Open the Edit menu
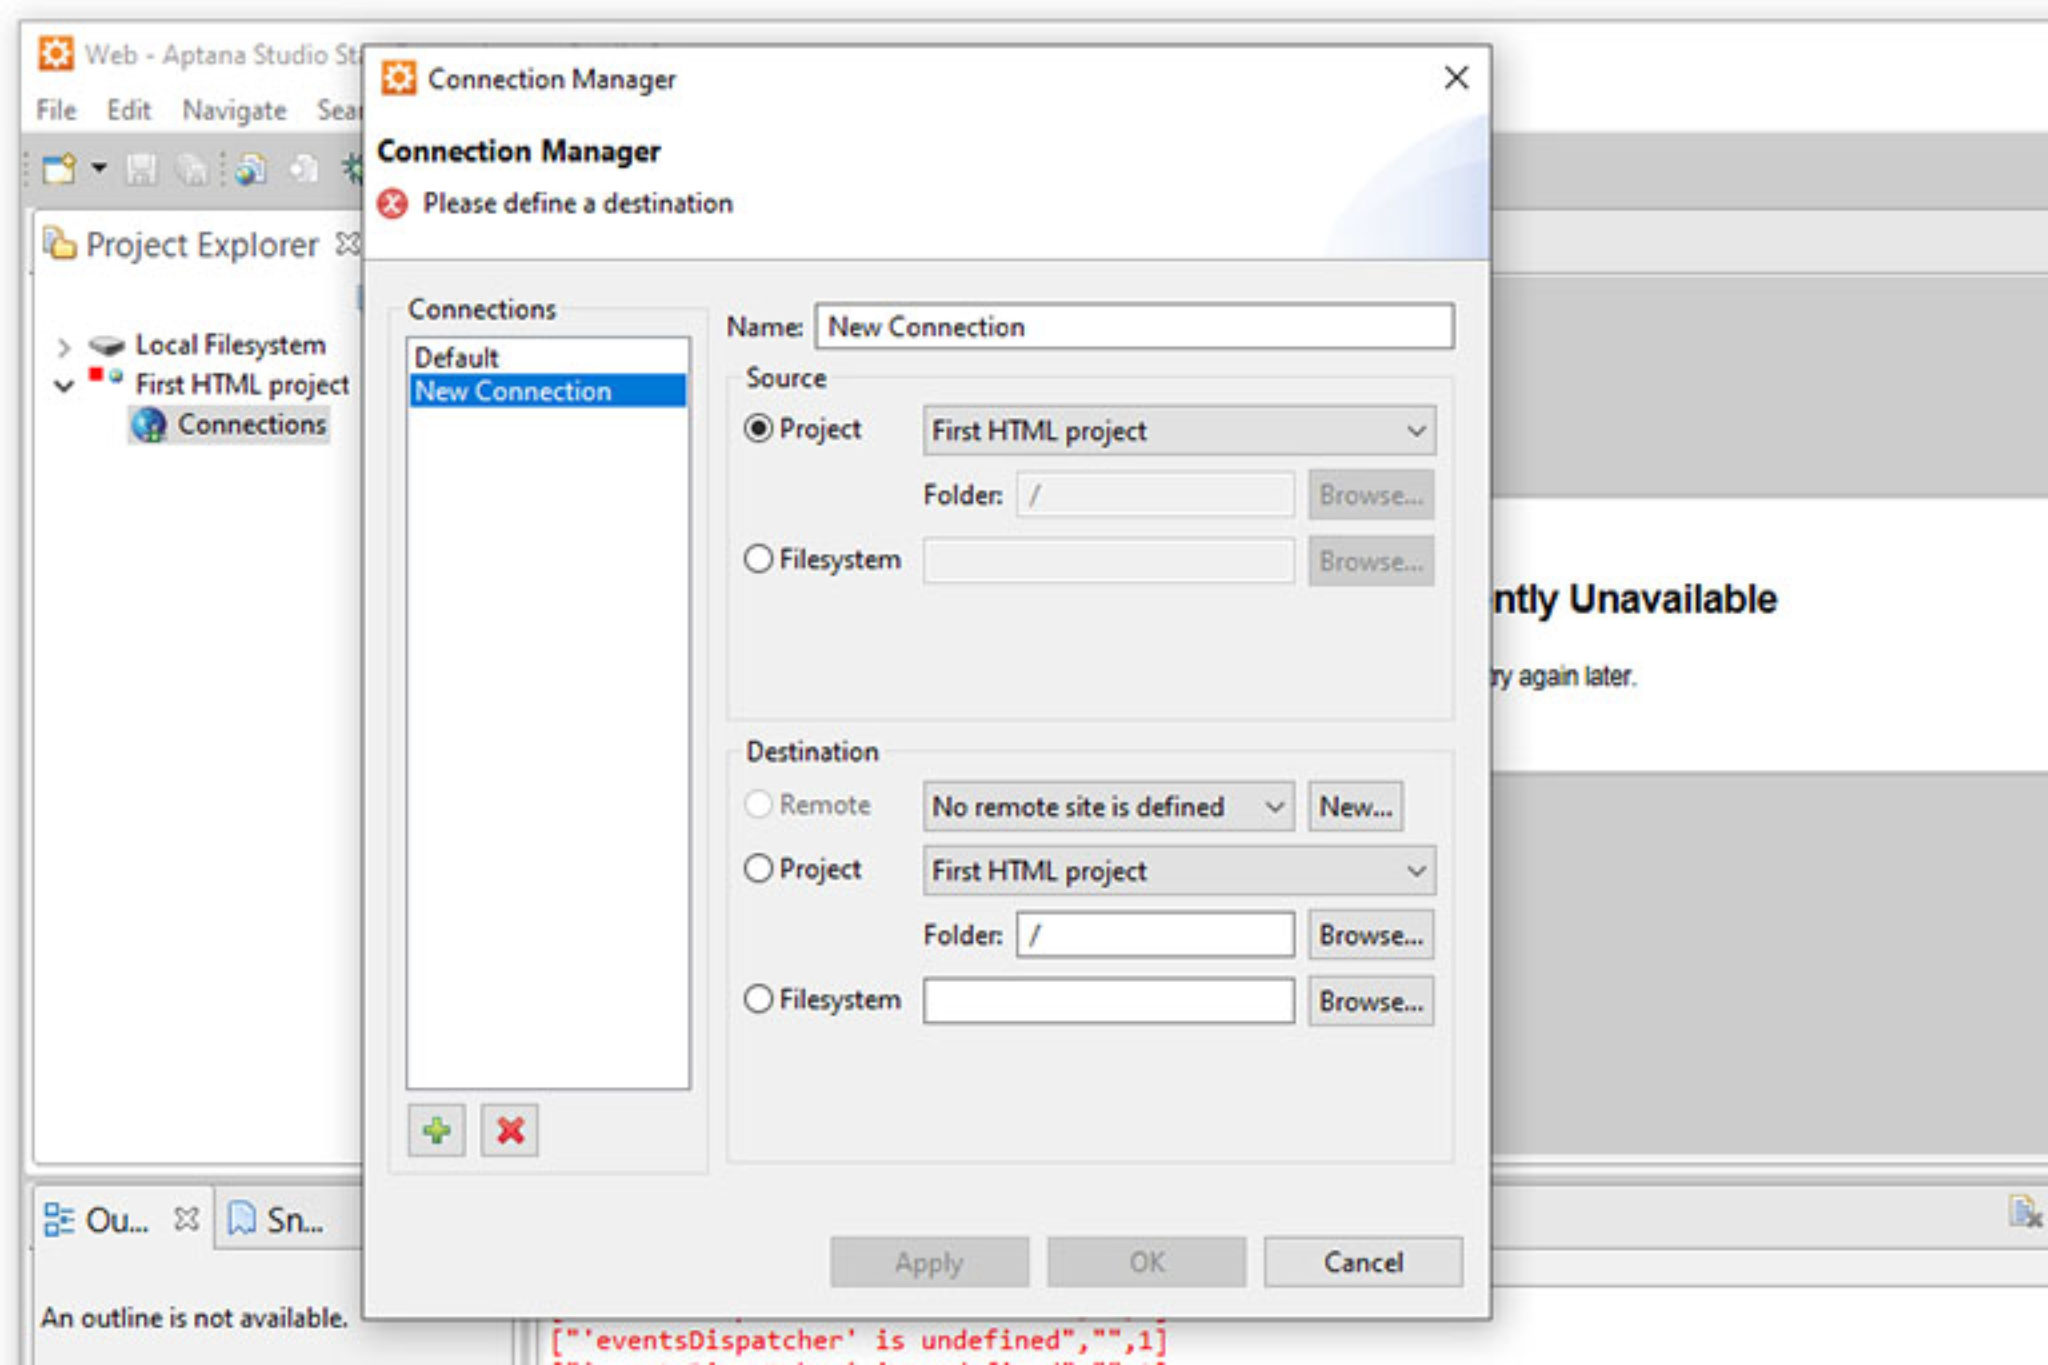The height and width of the screenshot is (1365, 2048). 129,110
